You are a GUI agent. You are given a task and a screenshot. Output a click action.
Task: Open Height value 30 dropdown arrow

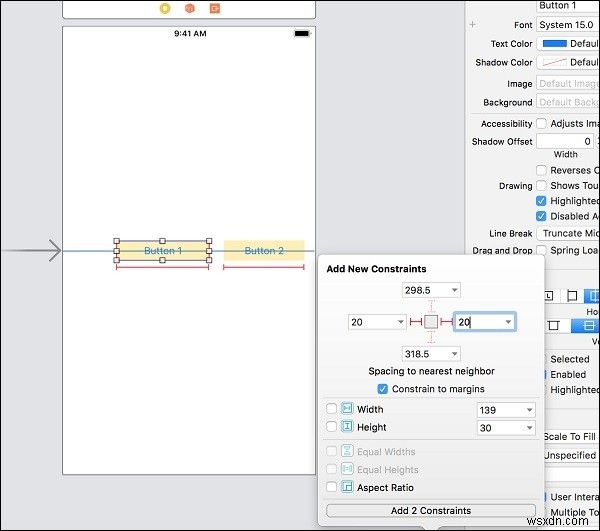pyautogui.click(x=530, y=428)
